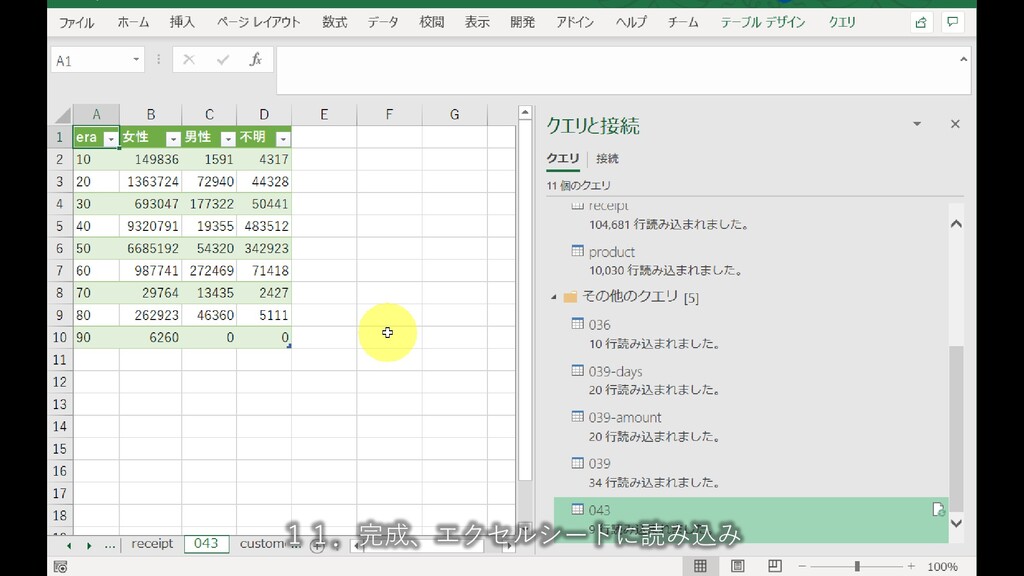Open the Comments icon in ribbon
1024x576 pixels.
(952, 22)
